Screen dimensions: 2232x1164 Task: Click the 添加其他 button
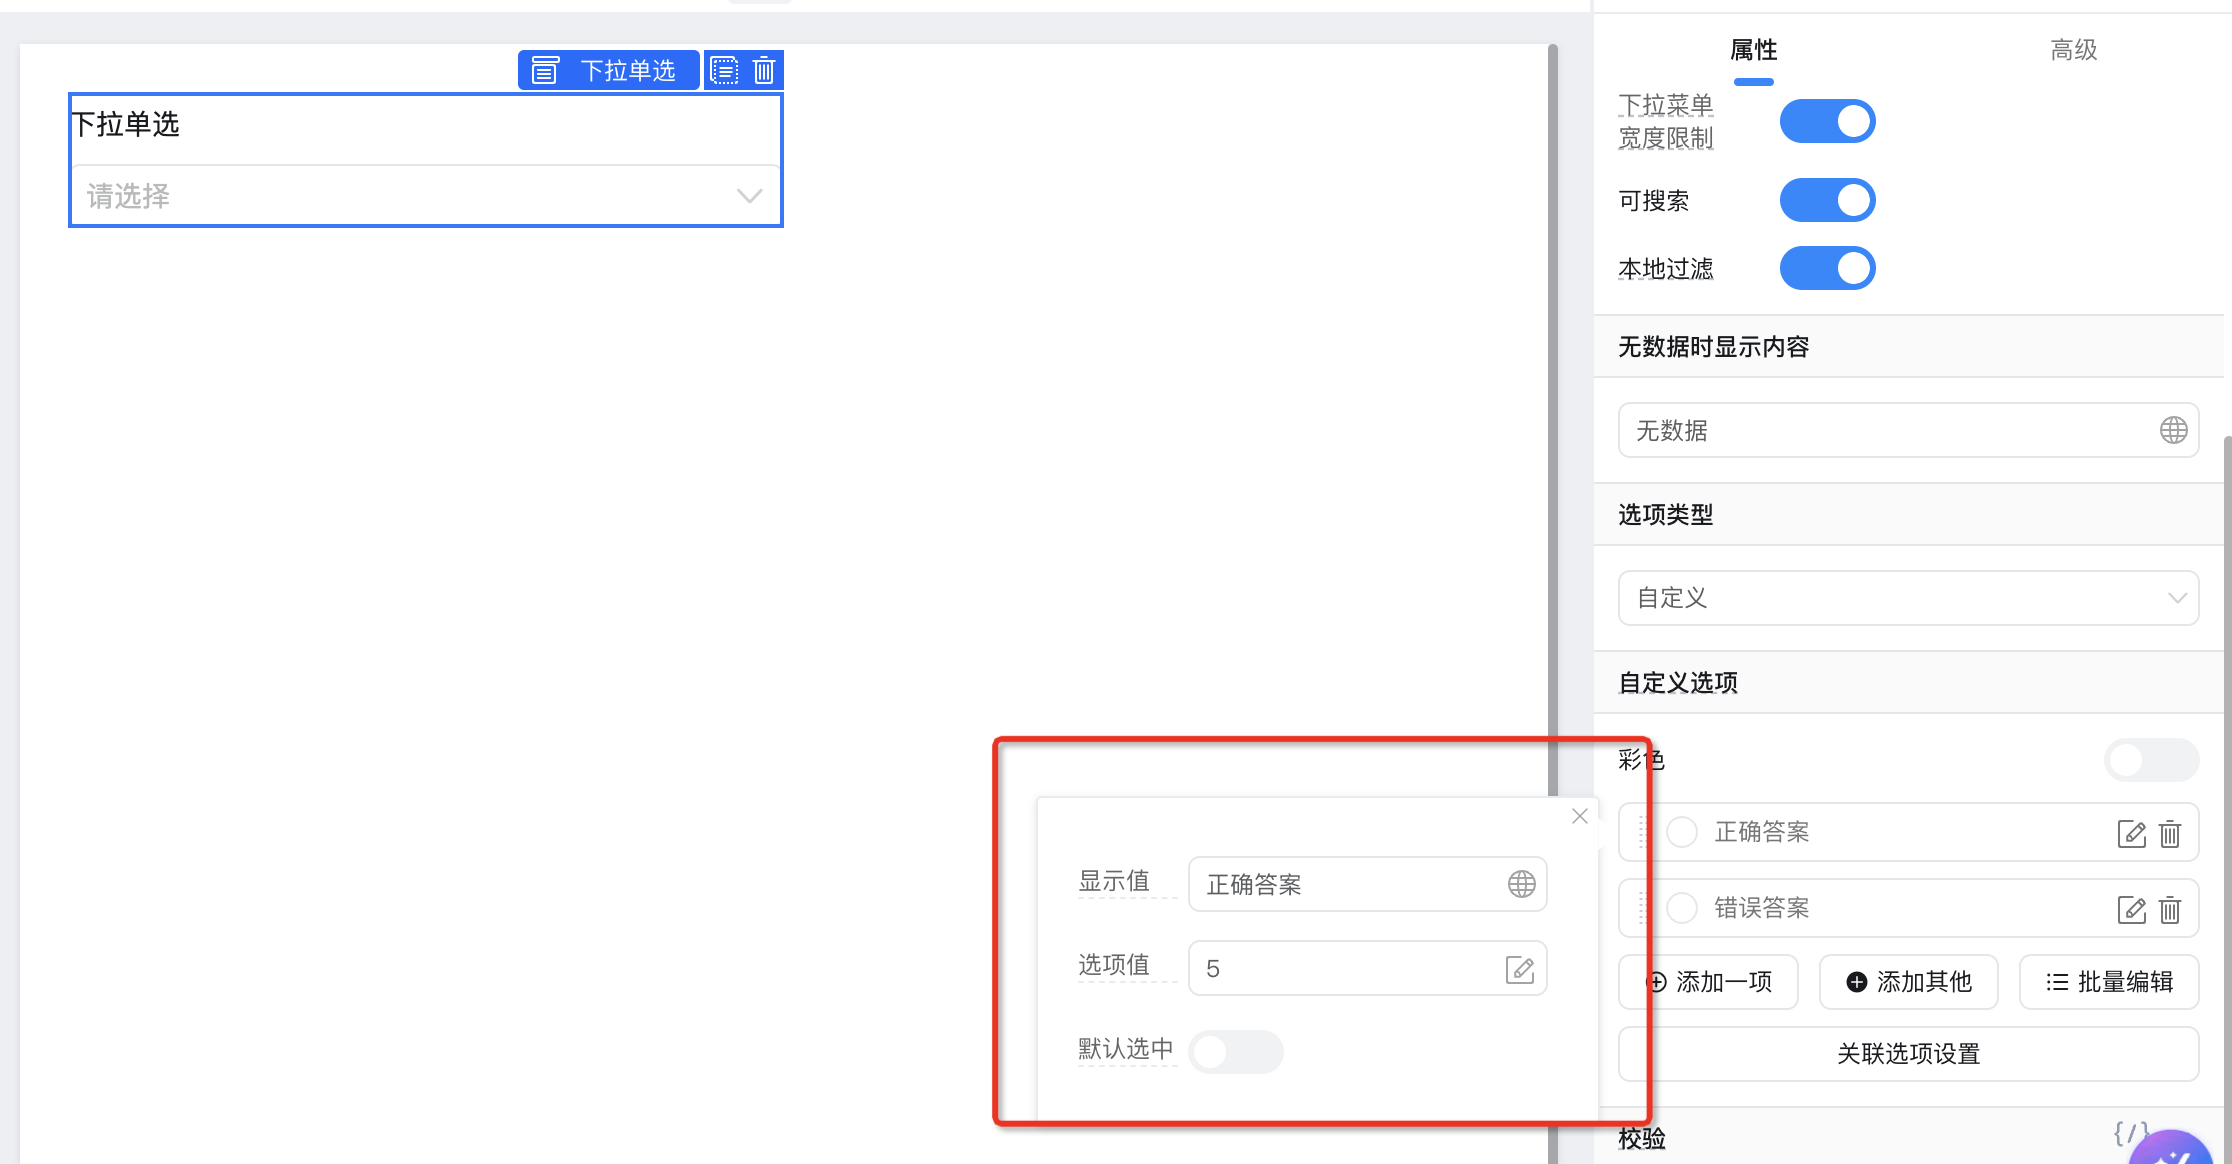pos(1908,982)
